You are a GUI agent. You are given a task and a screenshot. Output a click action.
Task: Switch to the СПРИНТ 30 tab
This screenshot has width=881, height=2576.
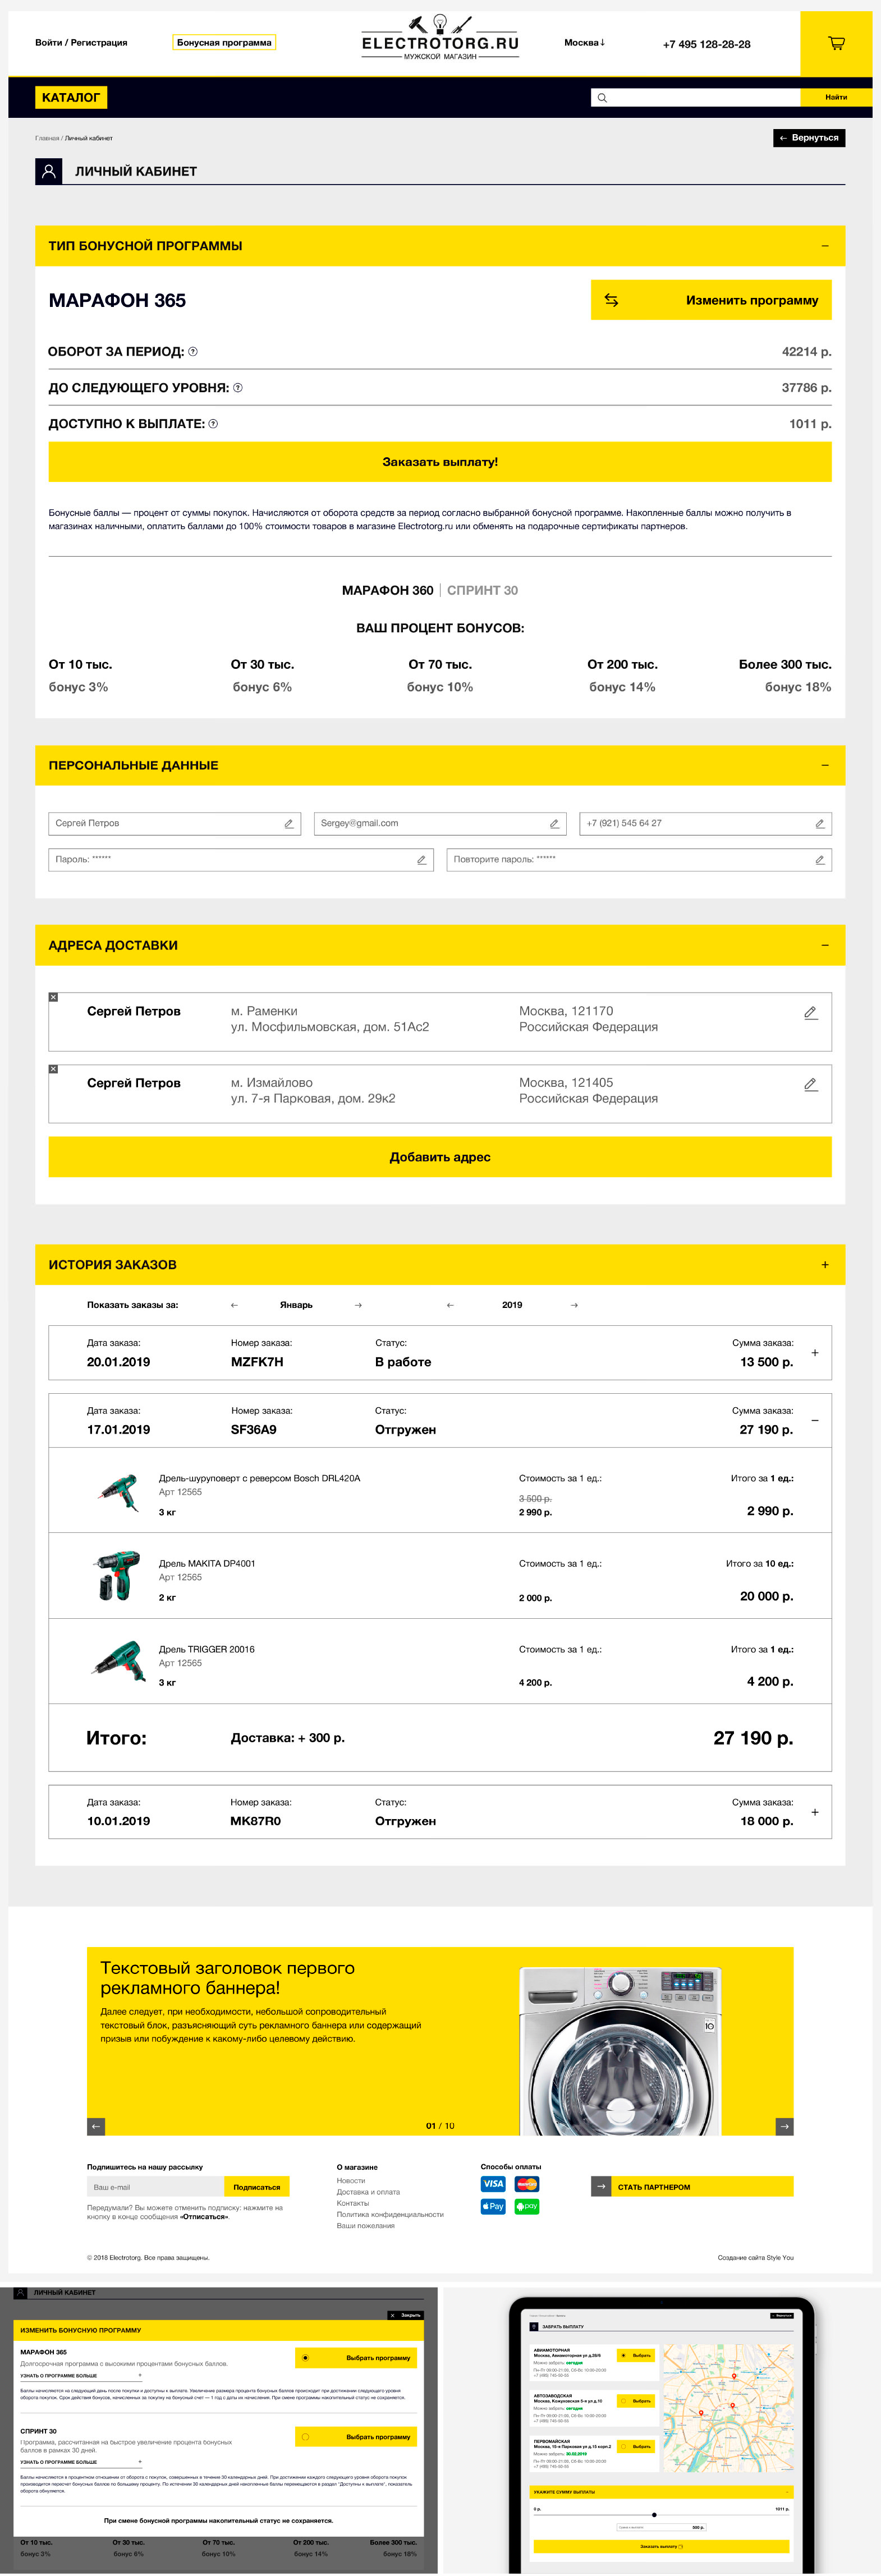pyautogui.click(x=482, y=590)
